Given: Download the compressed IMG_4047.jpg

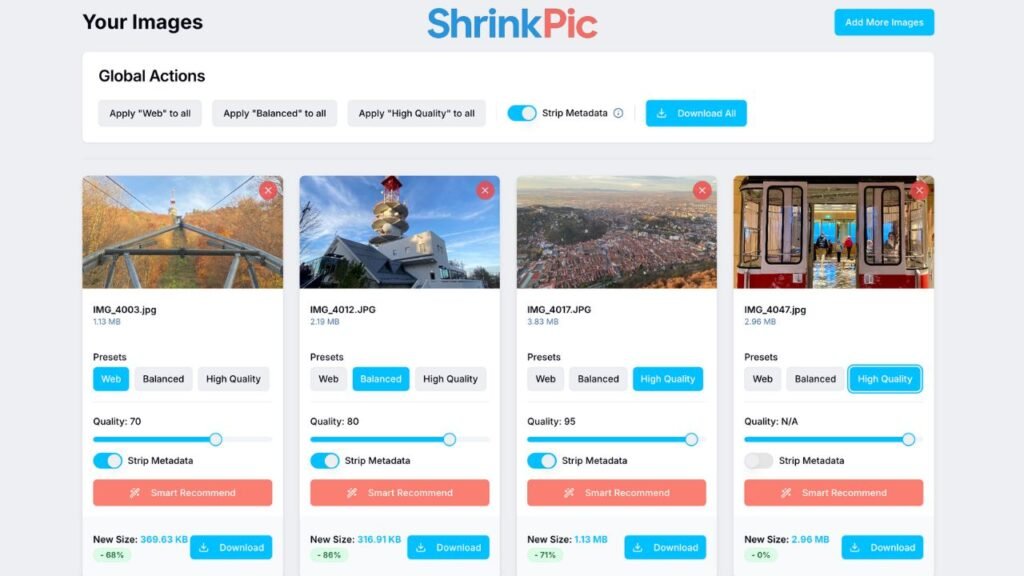Looking at the screenshot, I should point(882,547).
